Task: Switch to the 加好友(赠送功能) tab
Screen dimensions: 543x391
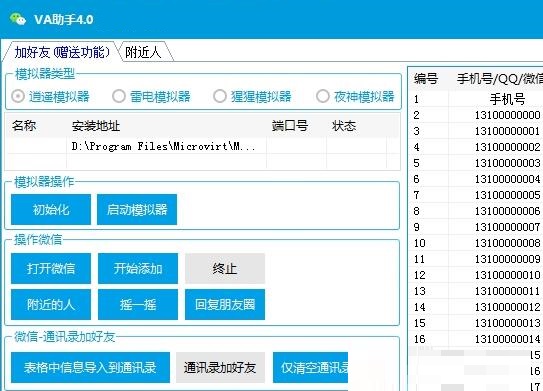Action: click(62, 52)
